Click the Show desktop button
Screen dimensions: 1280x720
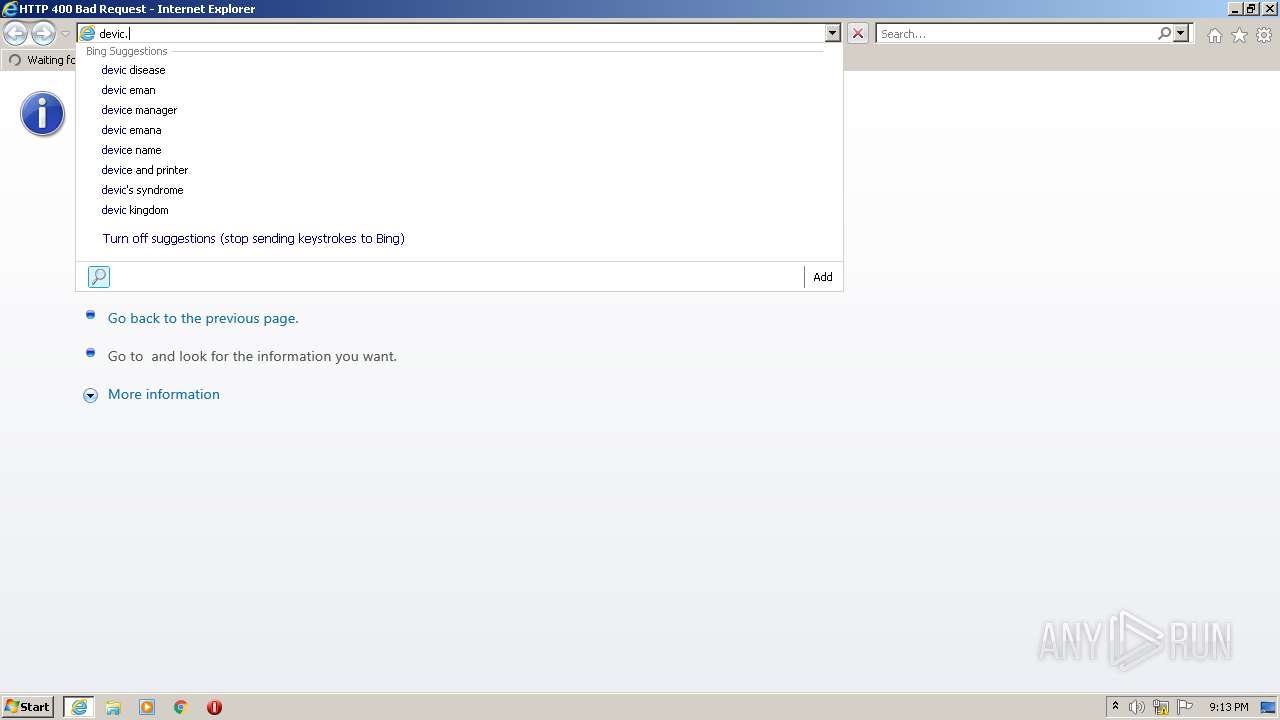click(x=1269, y=707)
